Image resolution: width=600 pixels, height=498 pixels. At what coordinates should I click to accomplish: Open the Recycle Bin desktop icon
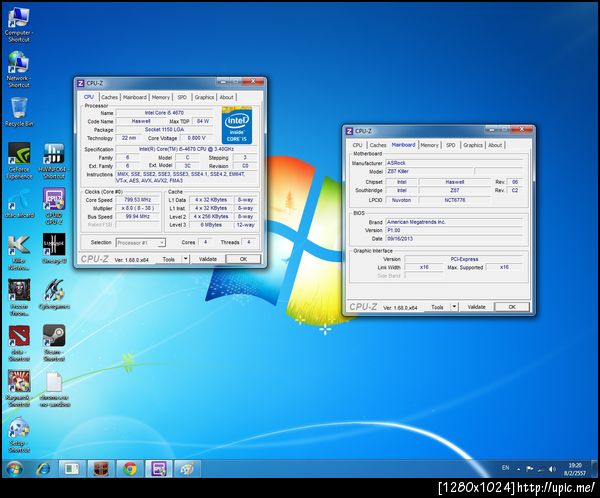click(18, 108)
